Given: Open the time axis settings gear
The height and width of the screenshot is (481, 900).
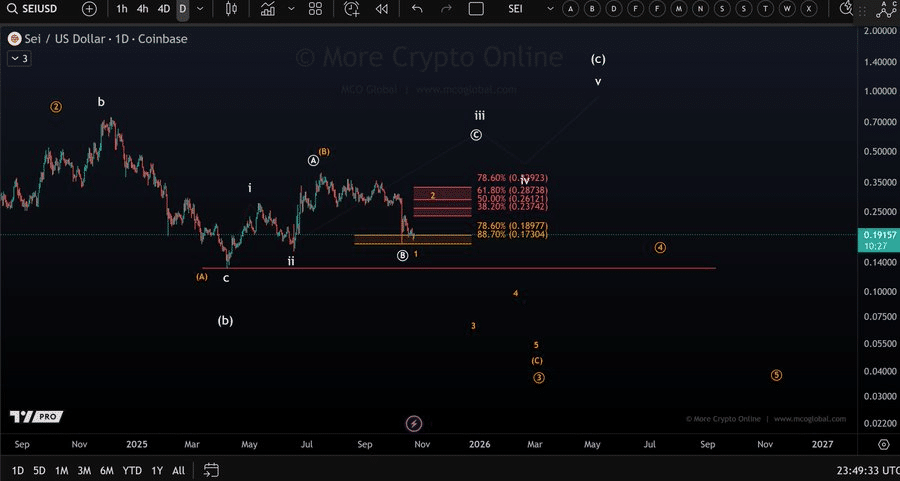Looking at the screenshot, I should pos(883,443).
